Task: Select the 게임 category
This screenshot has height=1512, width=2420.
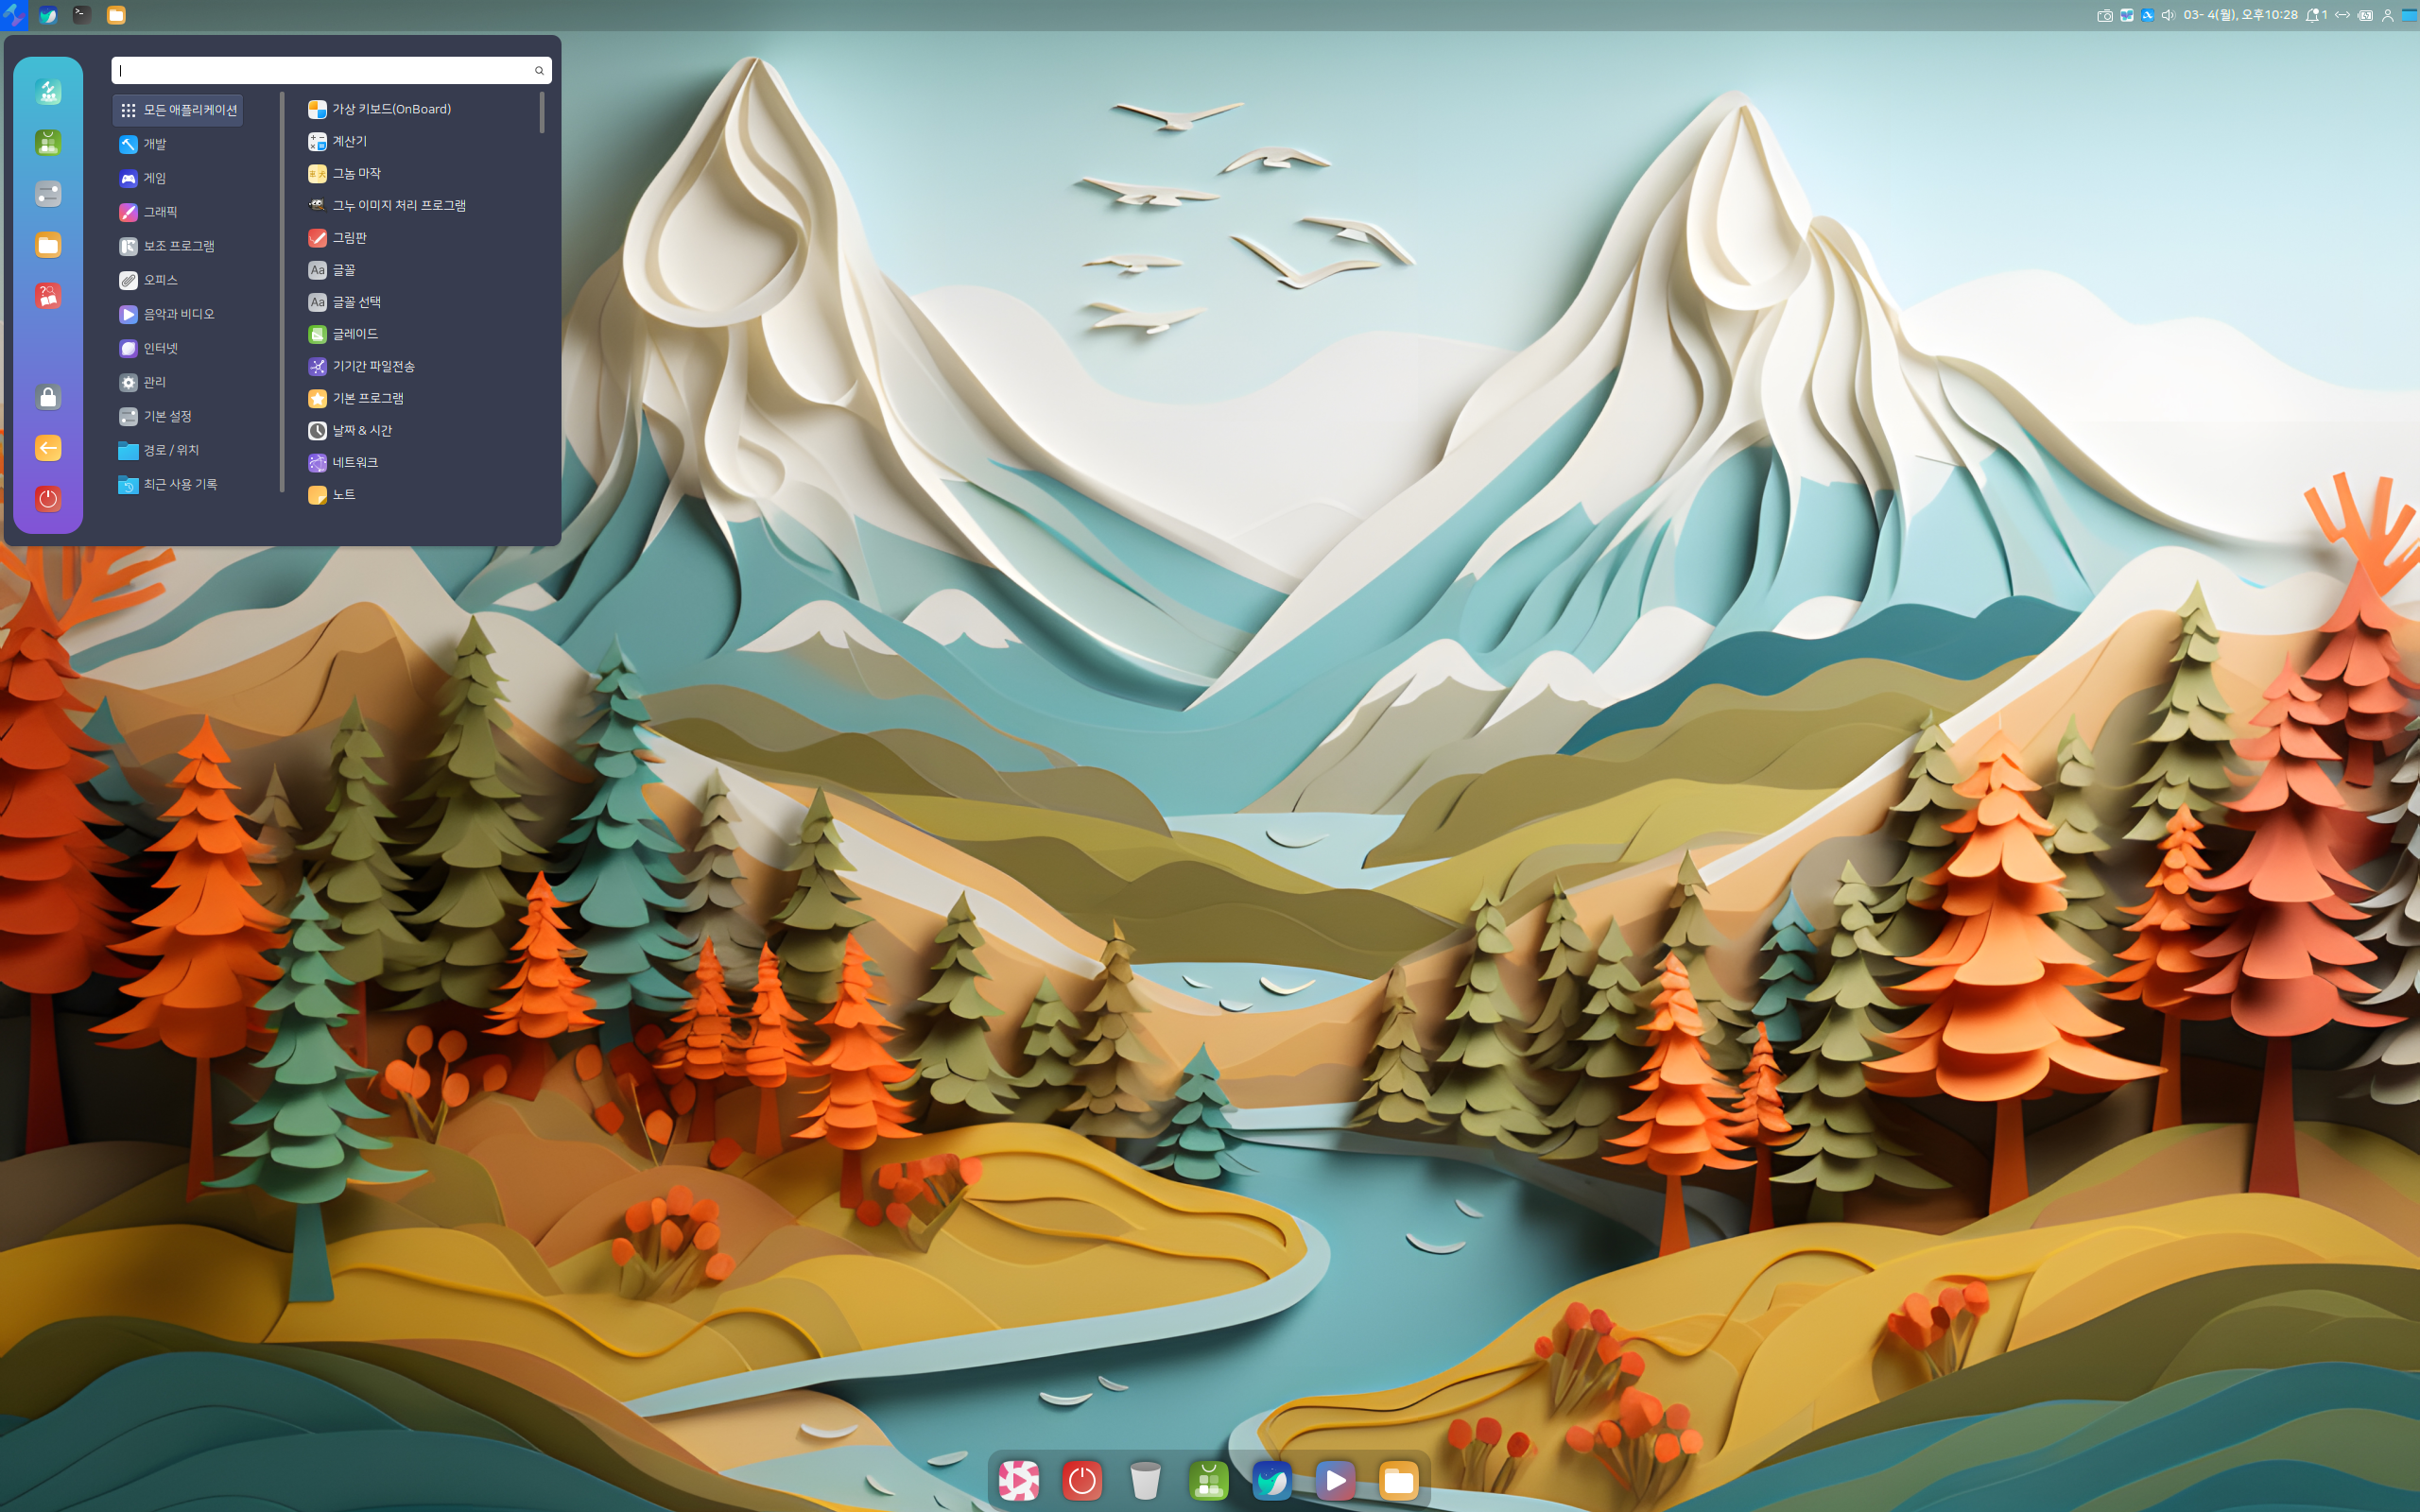Action: (143, 178)
